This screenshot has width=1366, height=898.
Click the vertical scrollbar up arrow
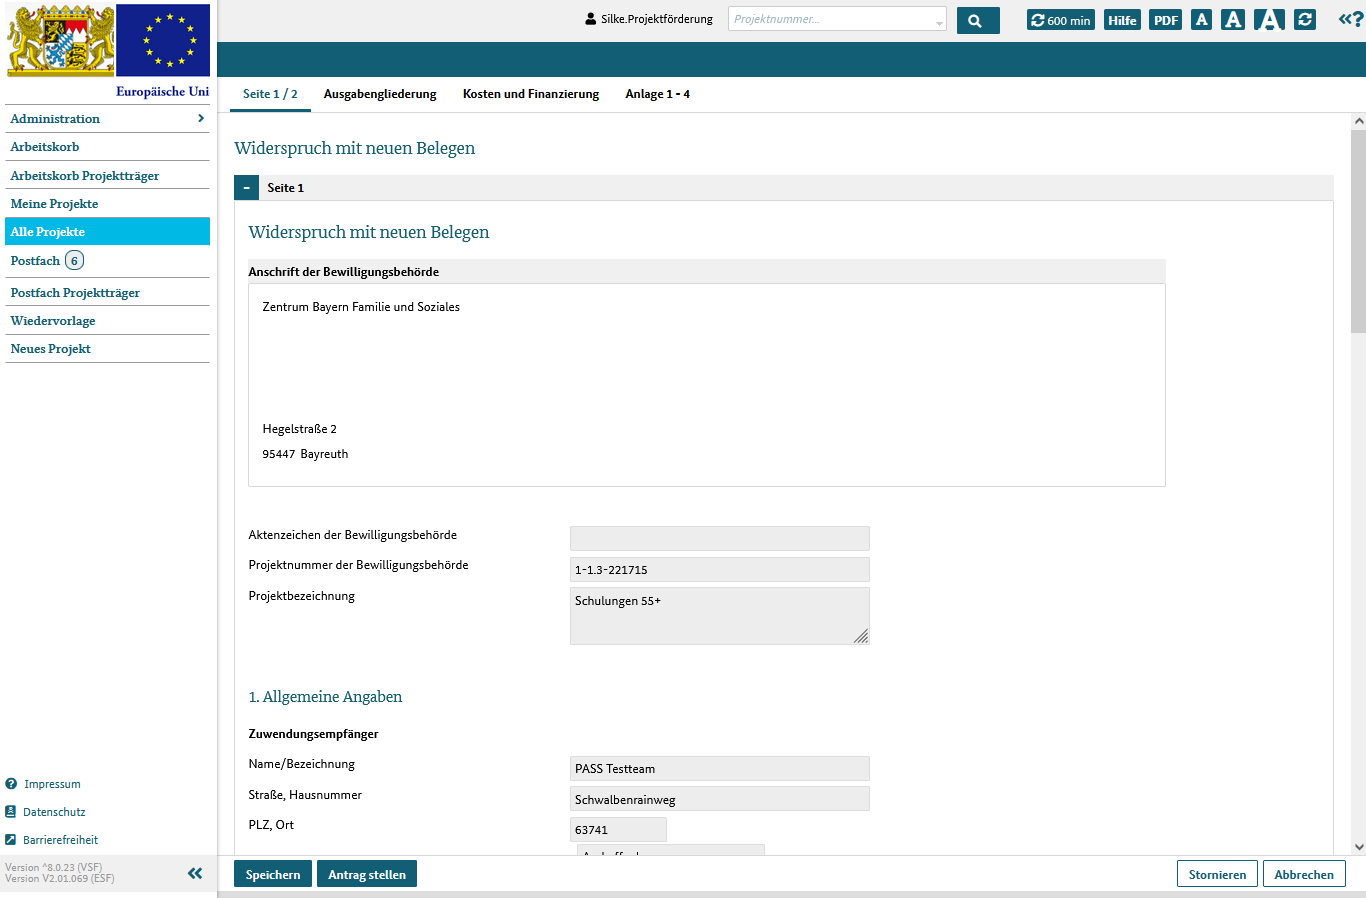(1358, 121)
